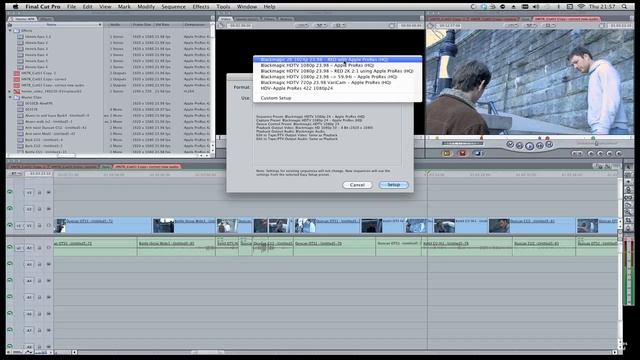The width and height of the screenshot is (640, 360).
Task: Select the Edit Selection tool in Tool palette
Action: (x=628, y=175)
